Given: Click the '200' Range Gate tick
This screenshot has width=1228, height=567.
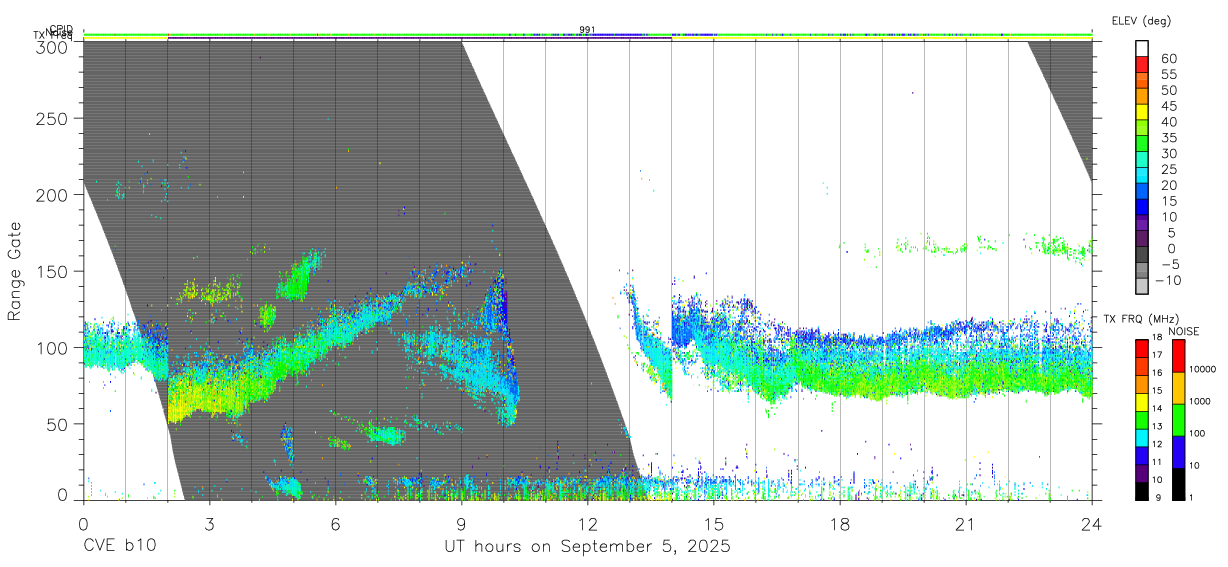Looking at the screenshot, I should click(x=51, y=195).
